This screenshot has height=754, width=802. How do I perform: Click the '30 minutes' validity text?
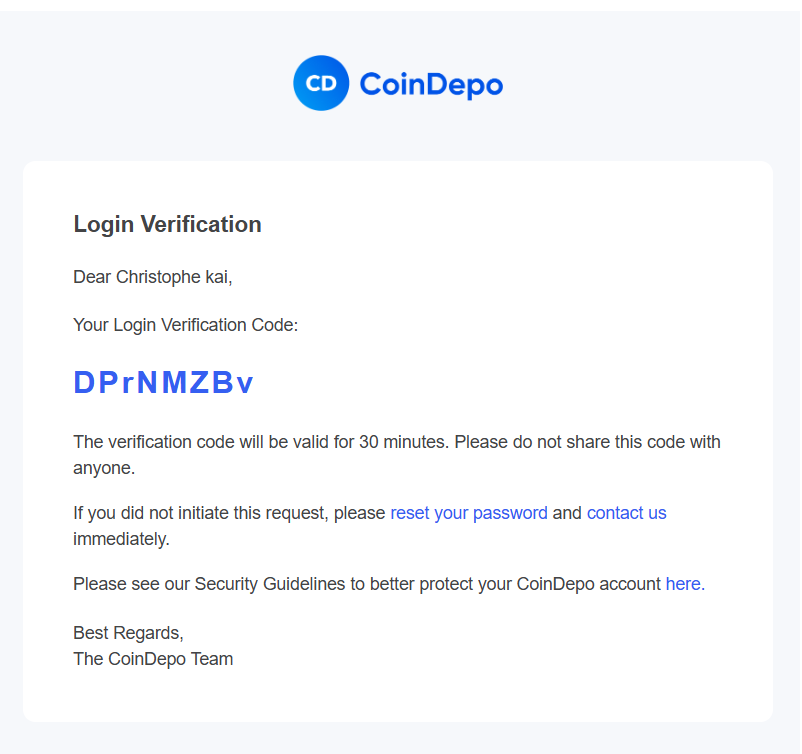(x=404, y=442)
